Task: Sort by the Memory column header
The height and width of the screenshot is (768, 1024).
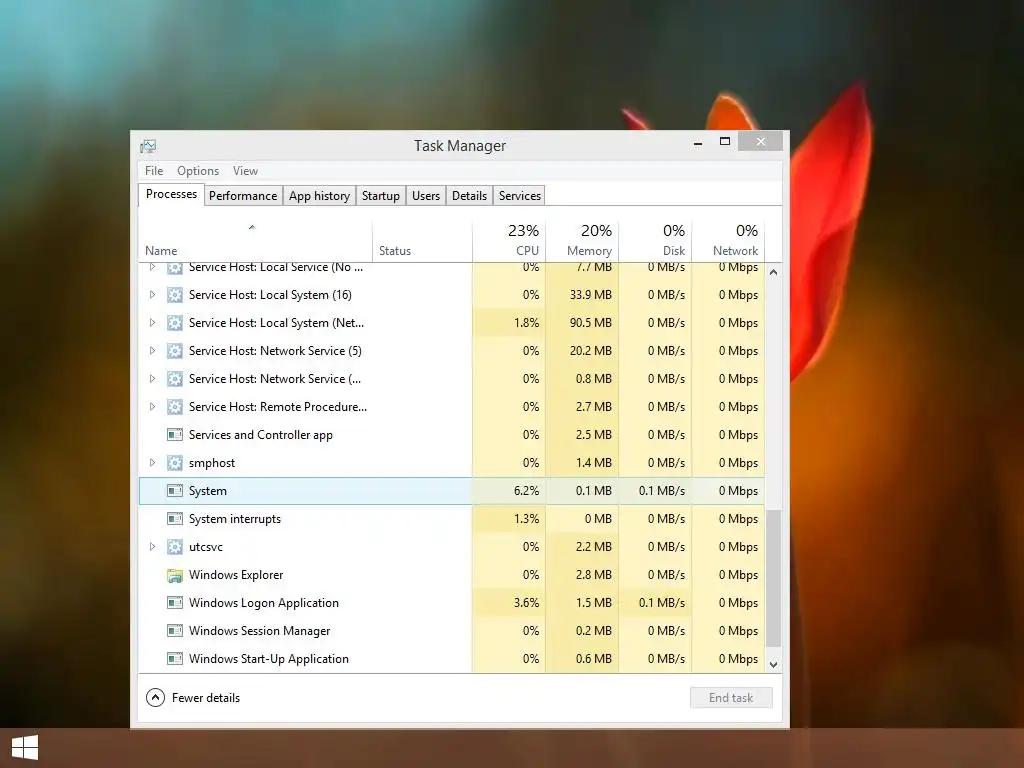Action: pyautogui.click(x=582, y=242)
